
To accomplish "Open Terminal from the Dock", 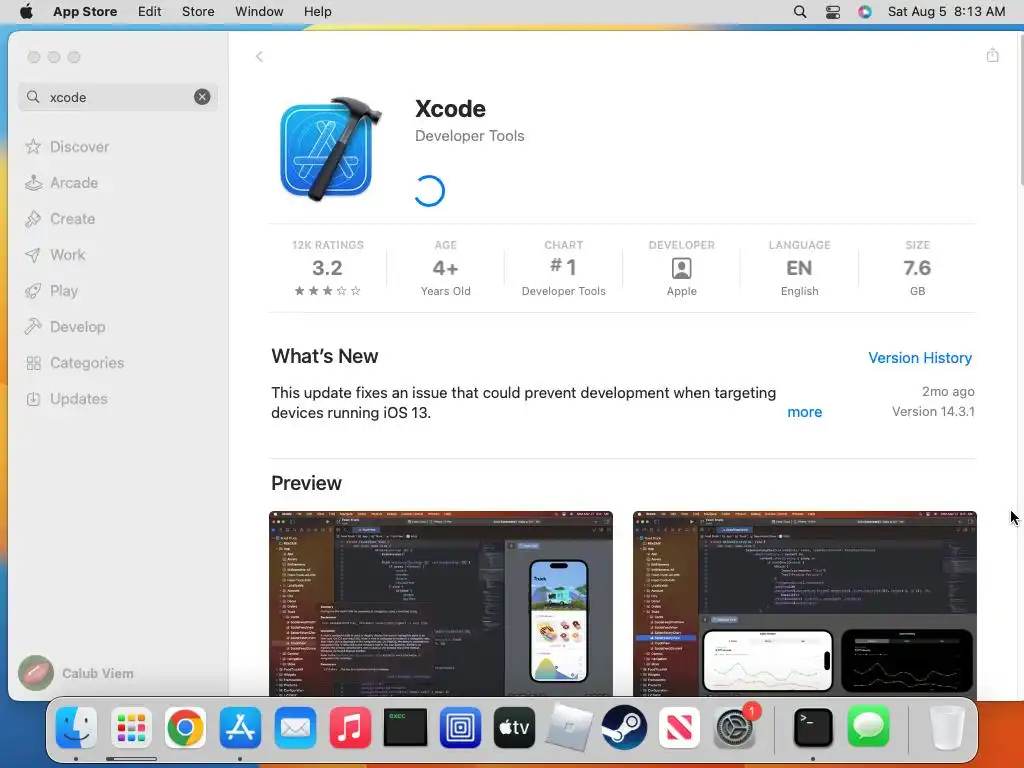I will pos(813,727).
